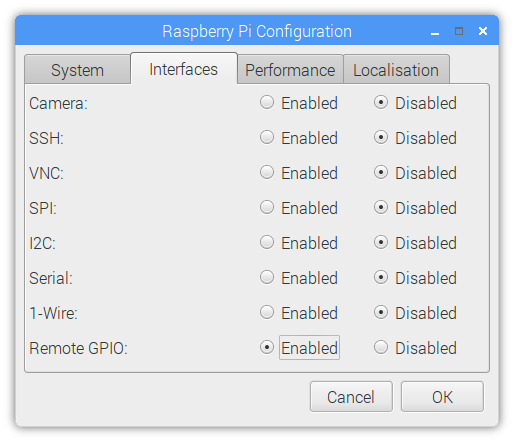This screenshot has width=514, height=442.
Task: Switch to the System tab
Action: coord(77,70)
